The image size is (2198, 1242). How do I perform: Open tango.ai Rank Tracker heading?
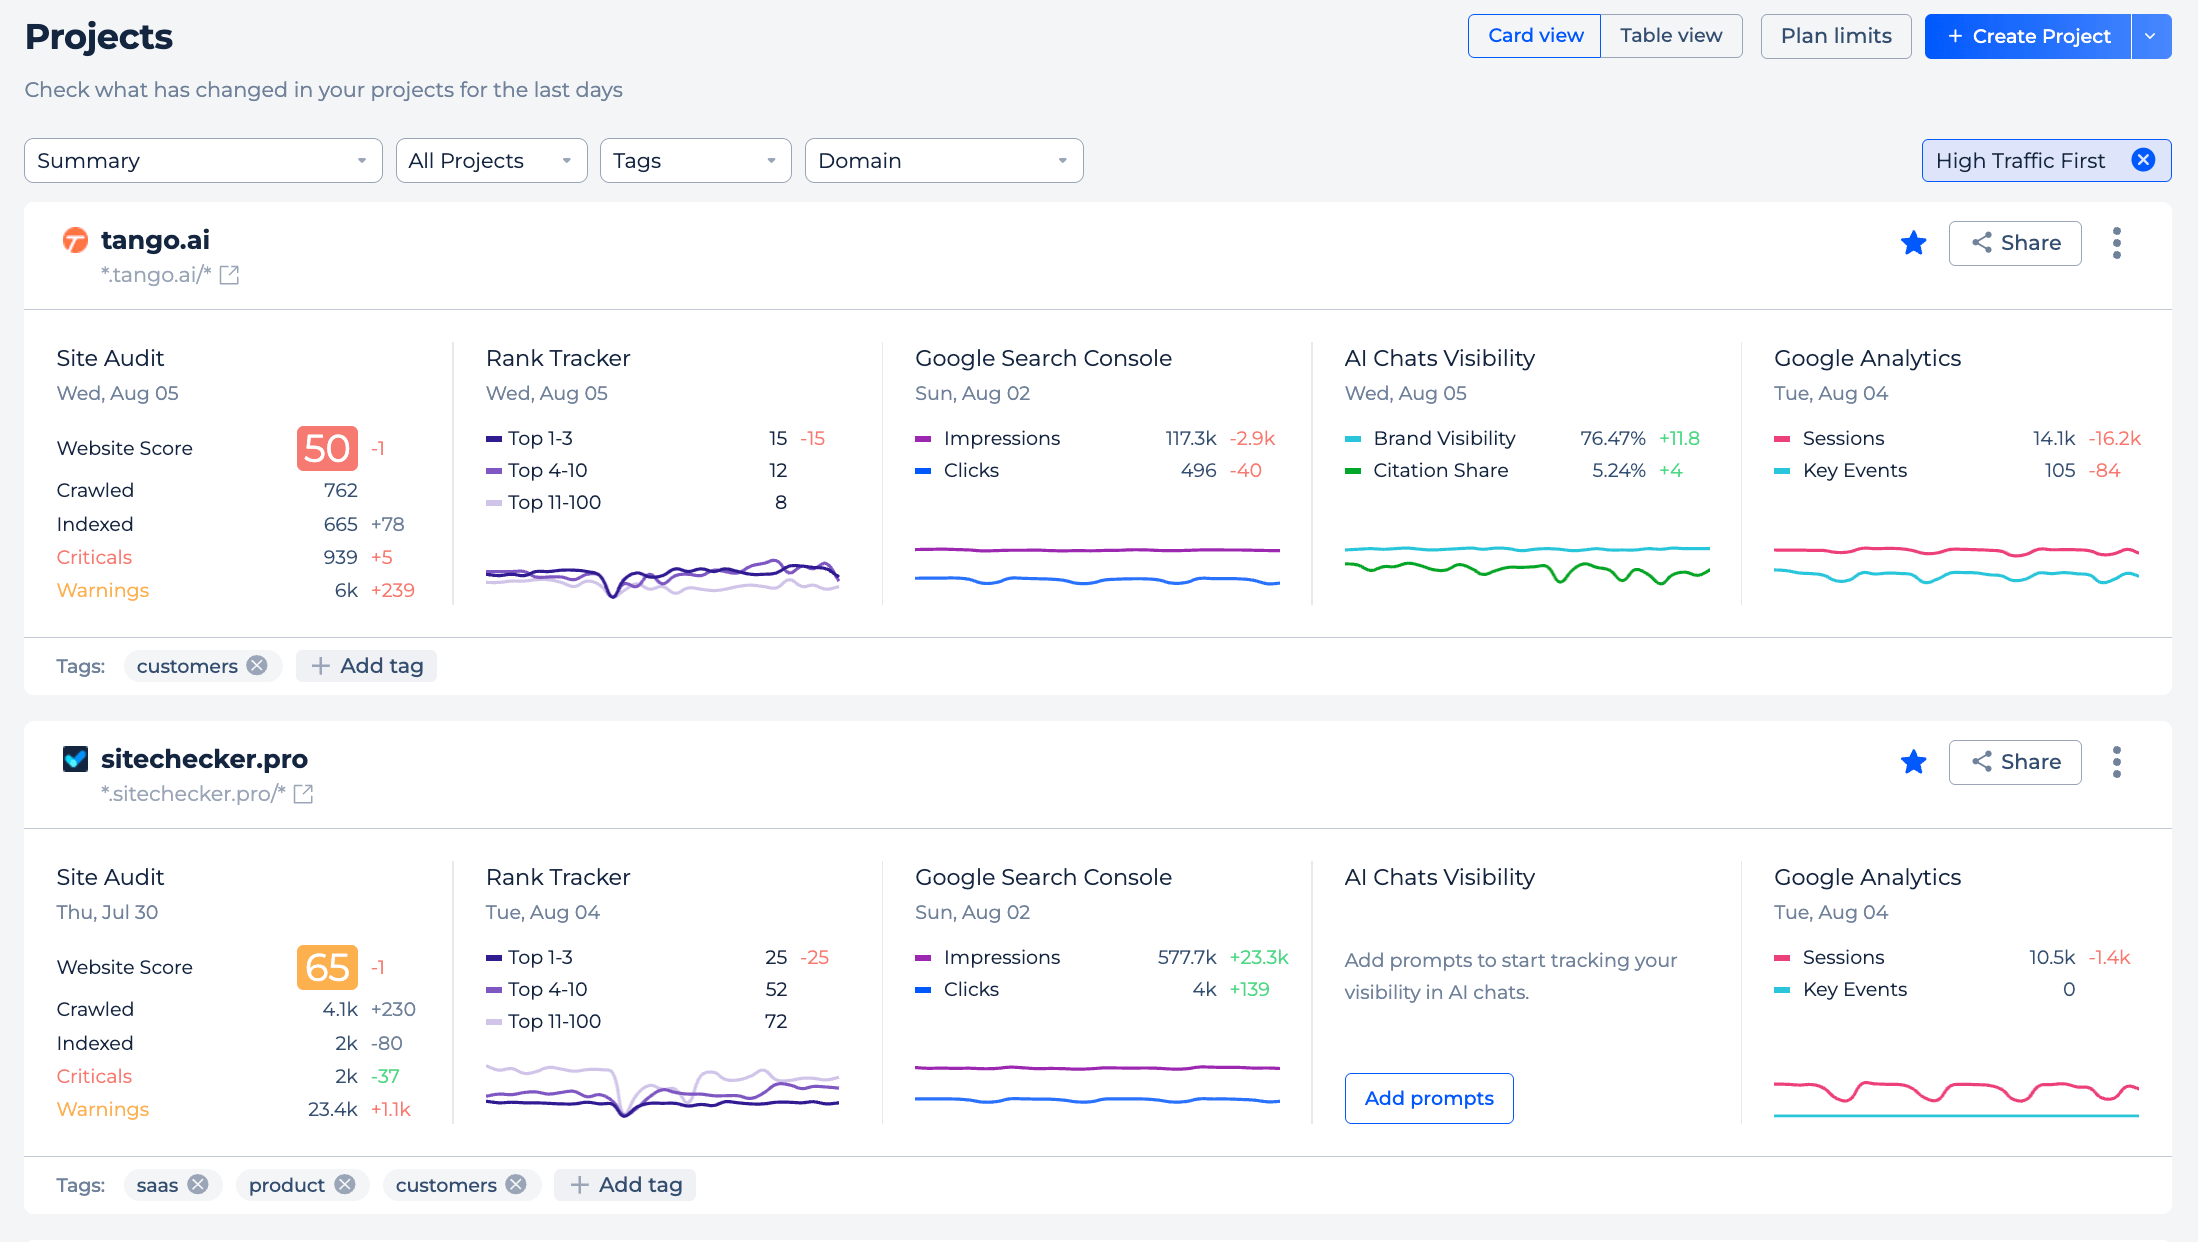point(558,358)
